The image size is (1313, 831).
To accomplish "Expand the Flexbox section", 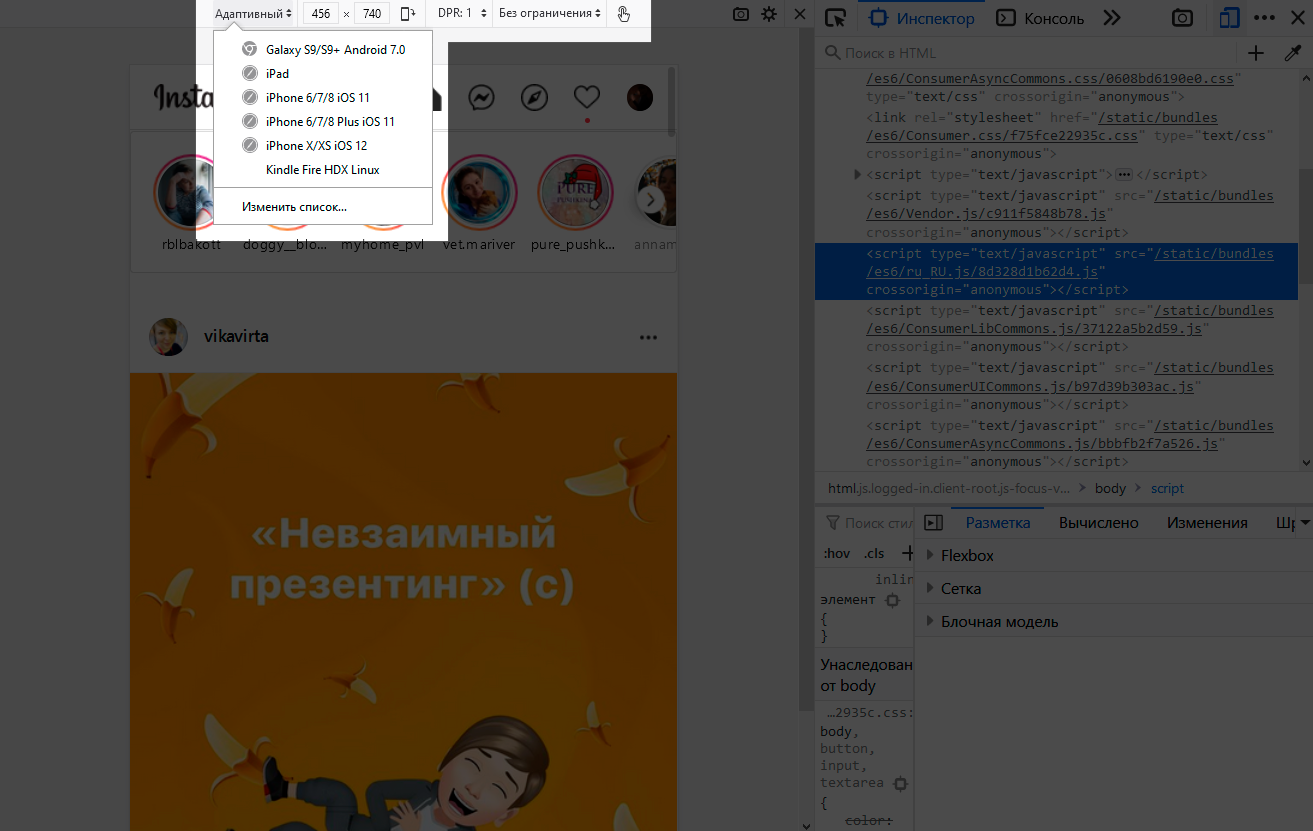I will [x=1113, y=555].
